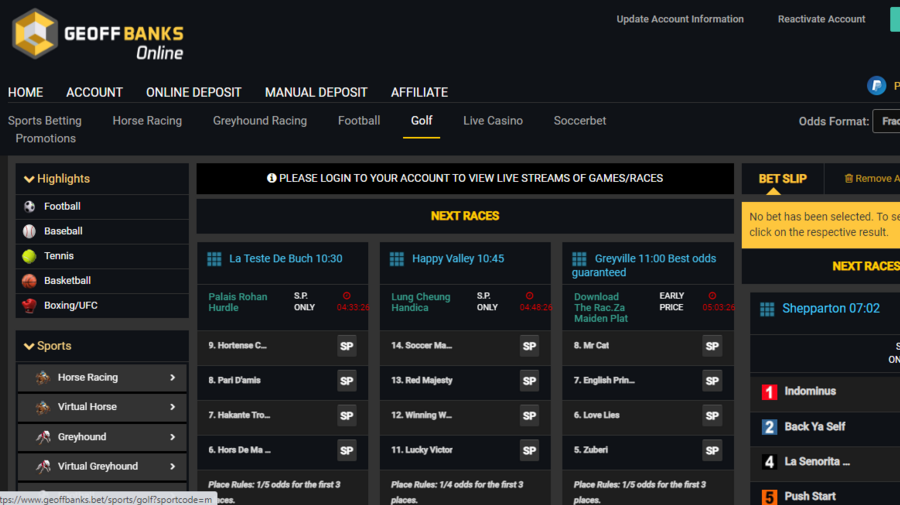Click SP button for 9. Hortense C...
Screen dimensions: 900x505
346,346
